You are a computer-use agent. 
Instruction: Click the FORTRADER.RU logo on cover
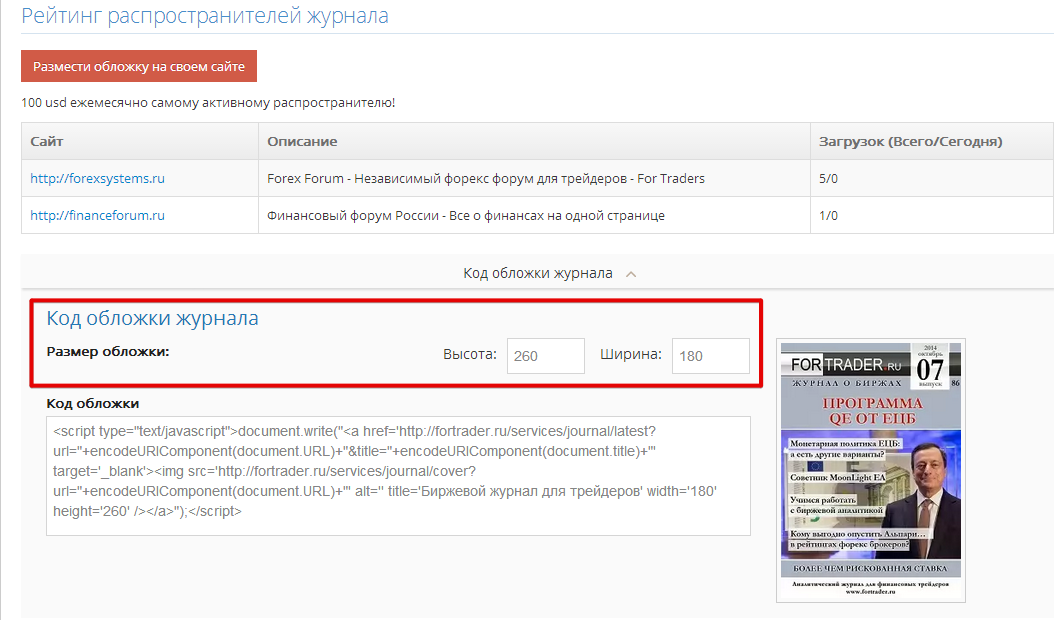click(846, 365)
